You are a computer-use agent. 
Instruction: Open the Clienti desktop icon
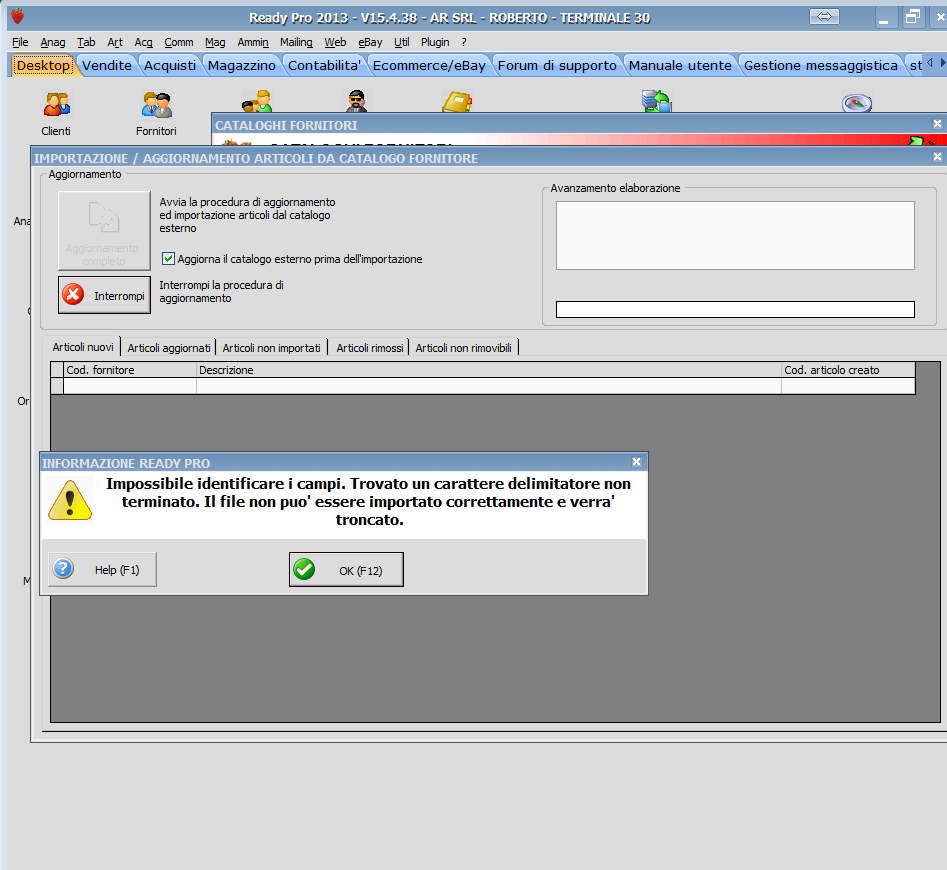pos(56,114)
